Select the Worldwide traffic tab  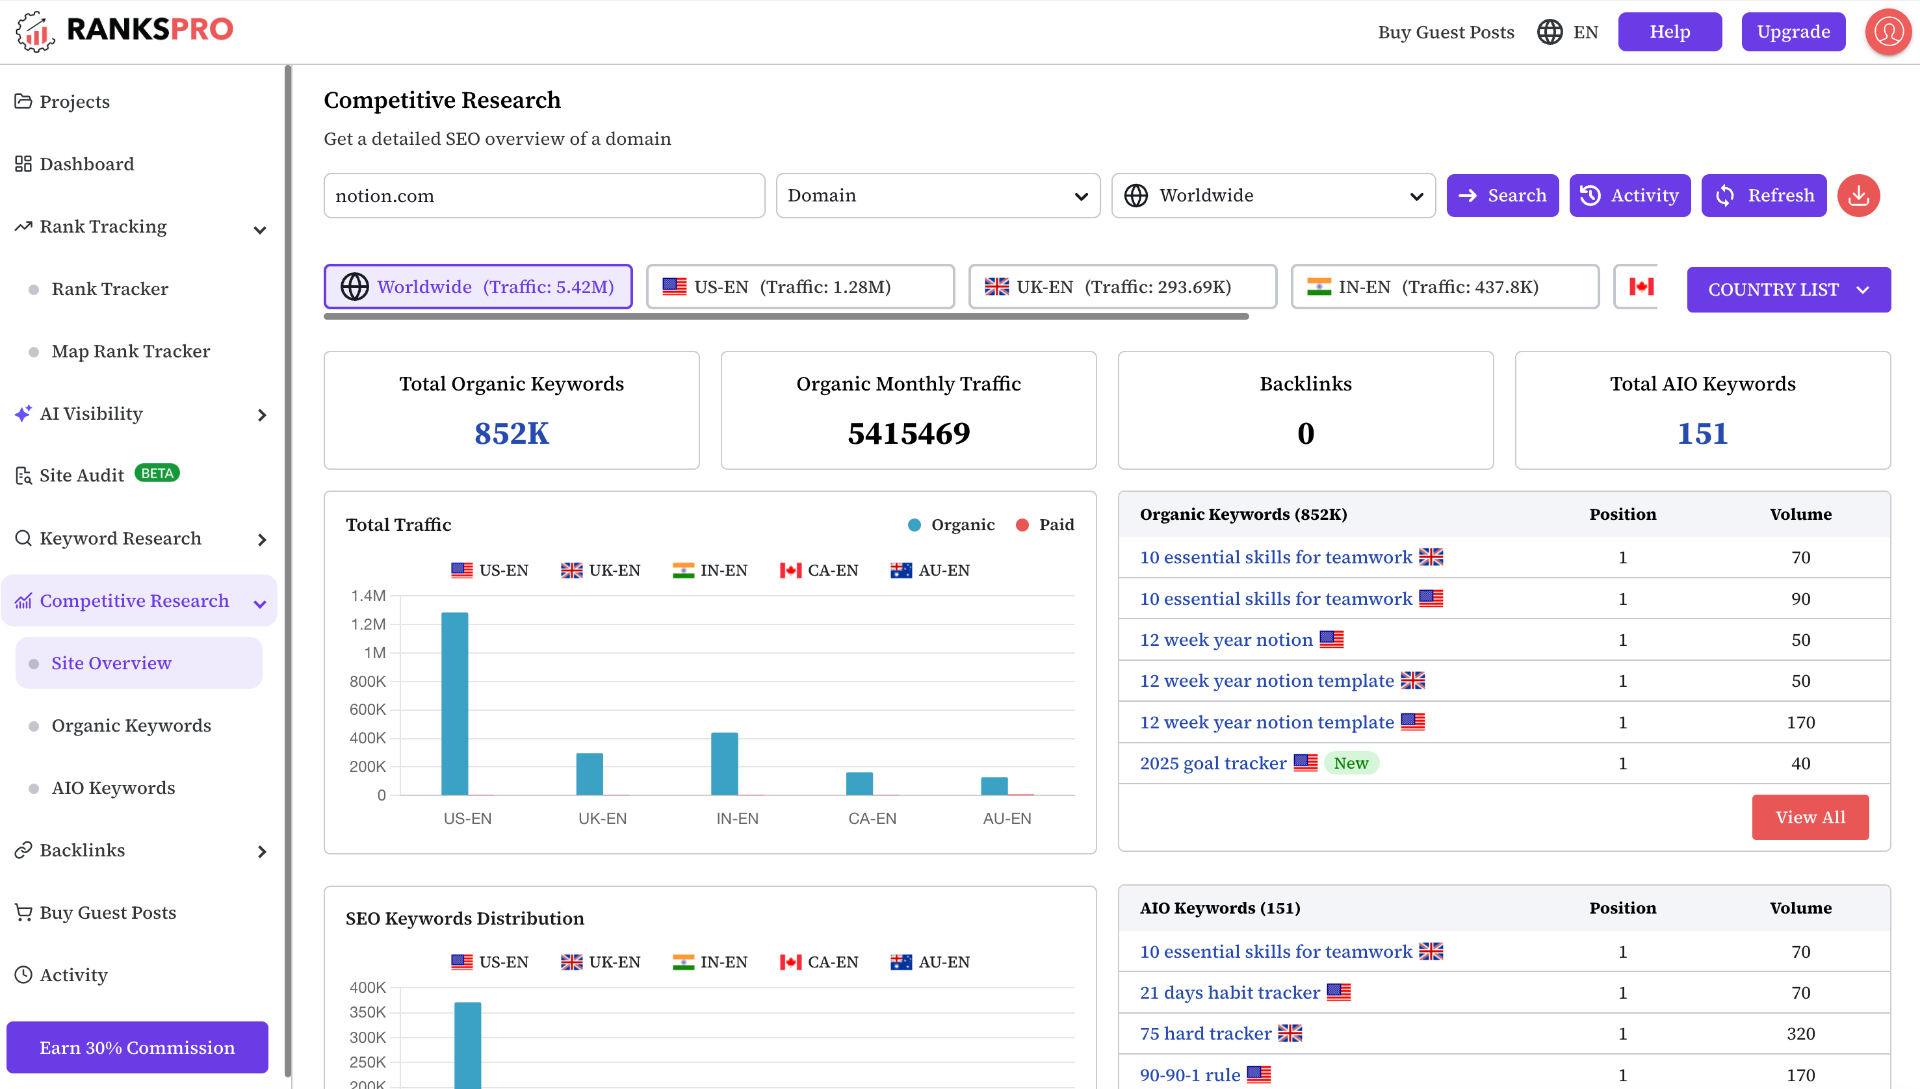pos(478,287)
